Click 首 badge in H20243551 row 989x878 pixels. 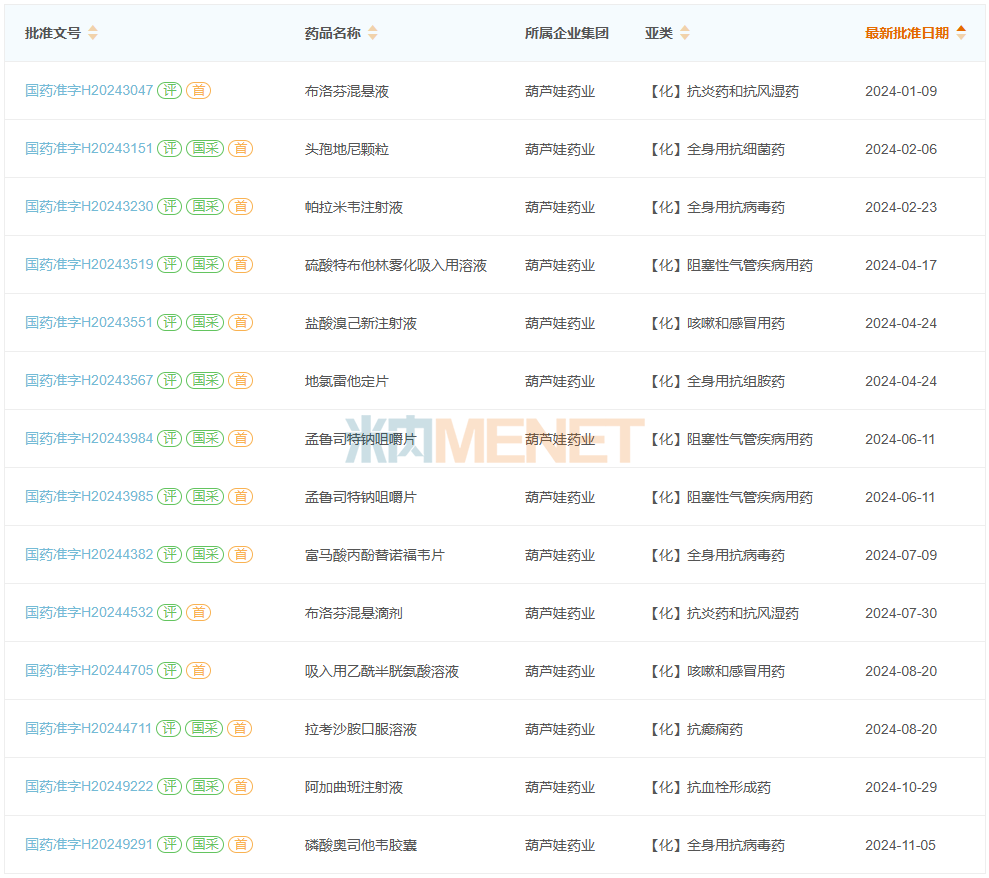point(240,323)
